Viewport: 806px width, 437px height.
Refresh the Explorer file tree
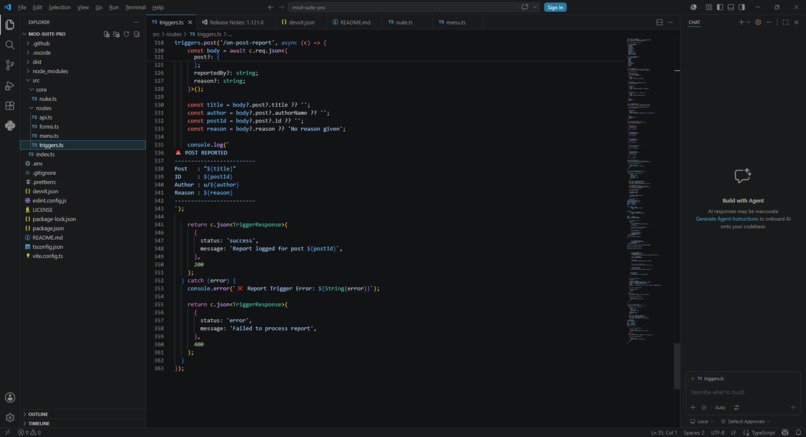126,34
